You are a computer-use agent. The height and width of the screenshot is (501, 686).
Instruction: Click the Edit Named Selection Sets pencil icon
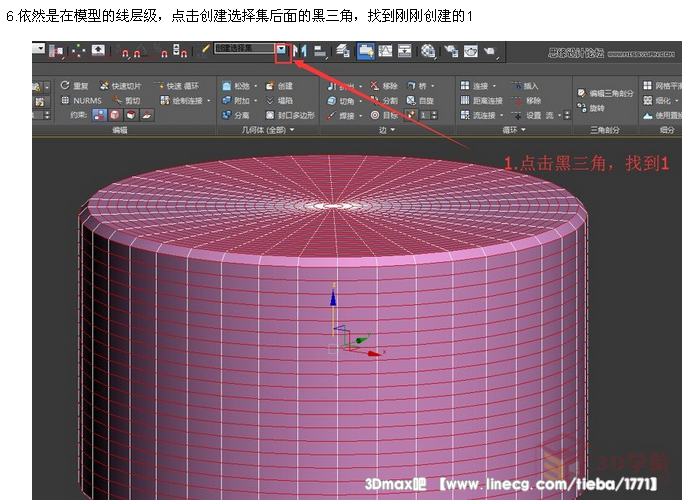[x=204, y=51]
